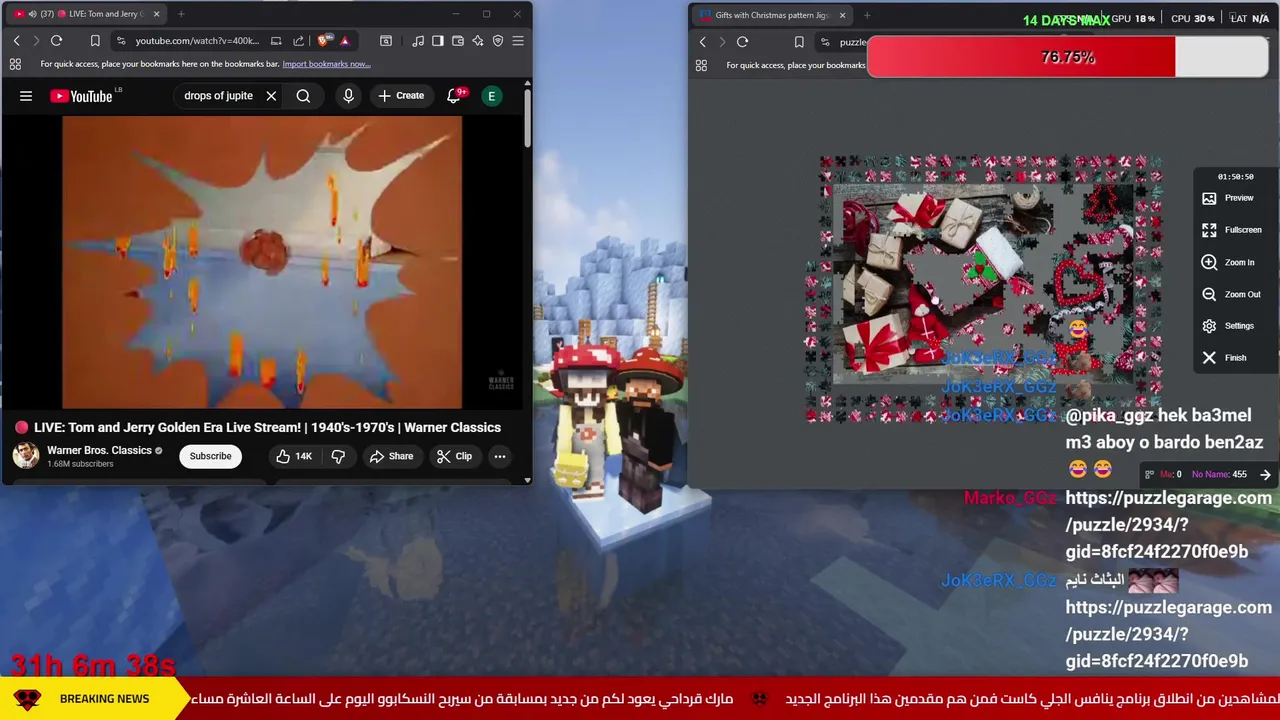Open the YouTube account avatar menu
Viewport: 1280px width, 720px height.
pos(491,96)
